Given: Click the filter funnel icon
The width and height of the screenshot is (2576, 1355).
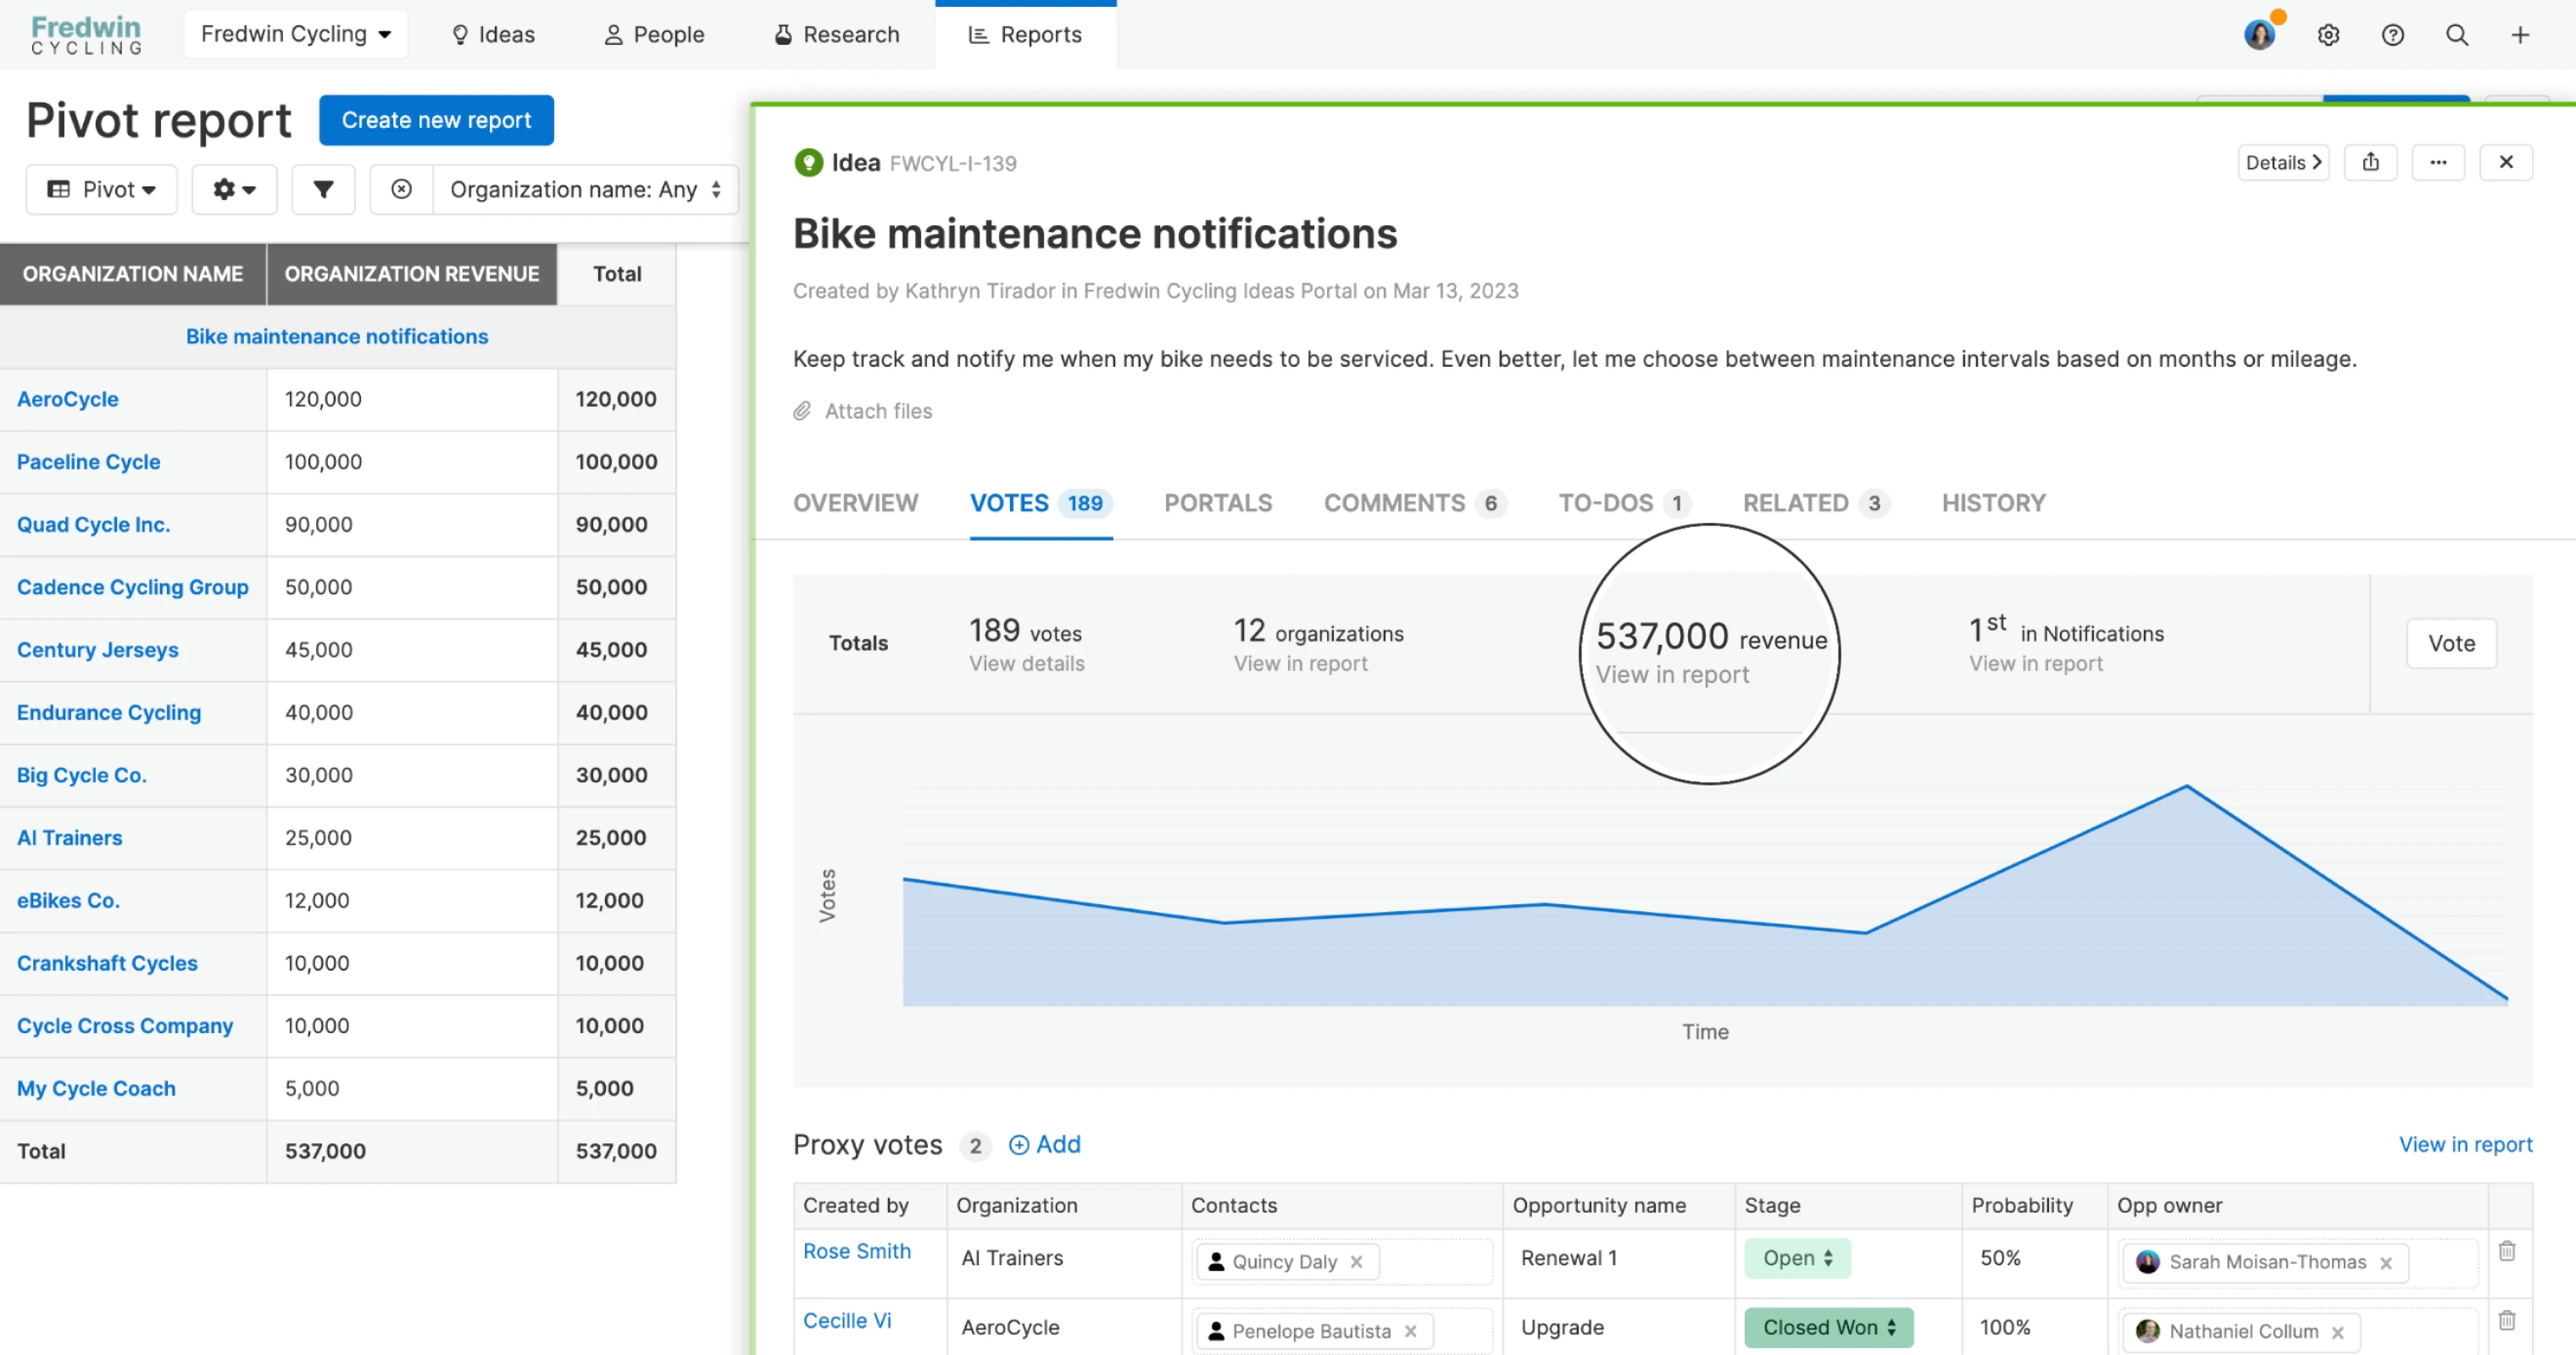Looking at the screenshot, I should pyautogui.click(x=323, y=189).
